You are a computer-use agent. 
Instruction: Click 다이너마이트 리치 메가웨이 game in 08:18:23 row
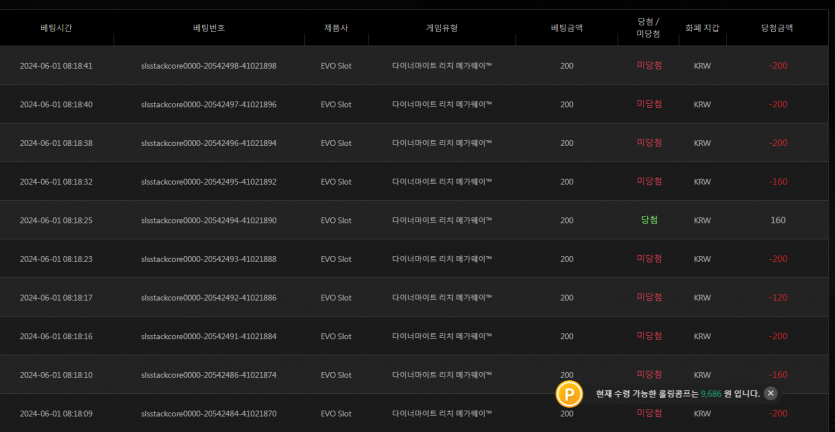pos(442,259)
